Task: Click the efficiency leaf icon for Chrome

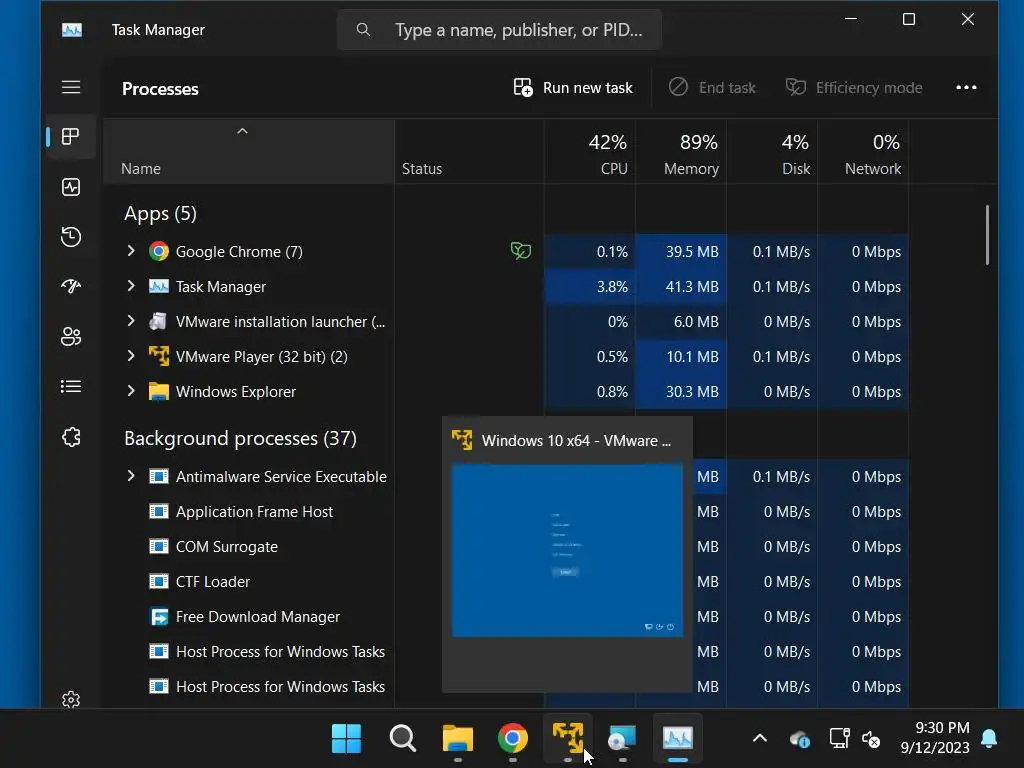Action: point(520,251)
